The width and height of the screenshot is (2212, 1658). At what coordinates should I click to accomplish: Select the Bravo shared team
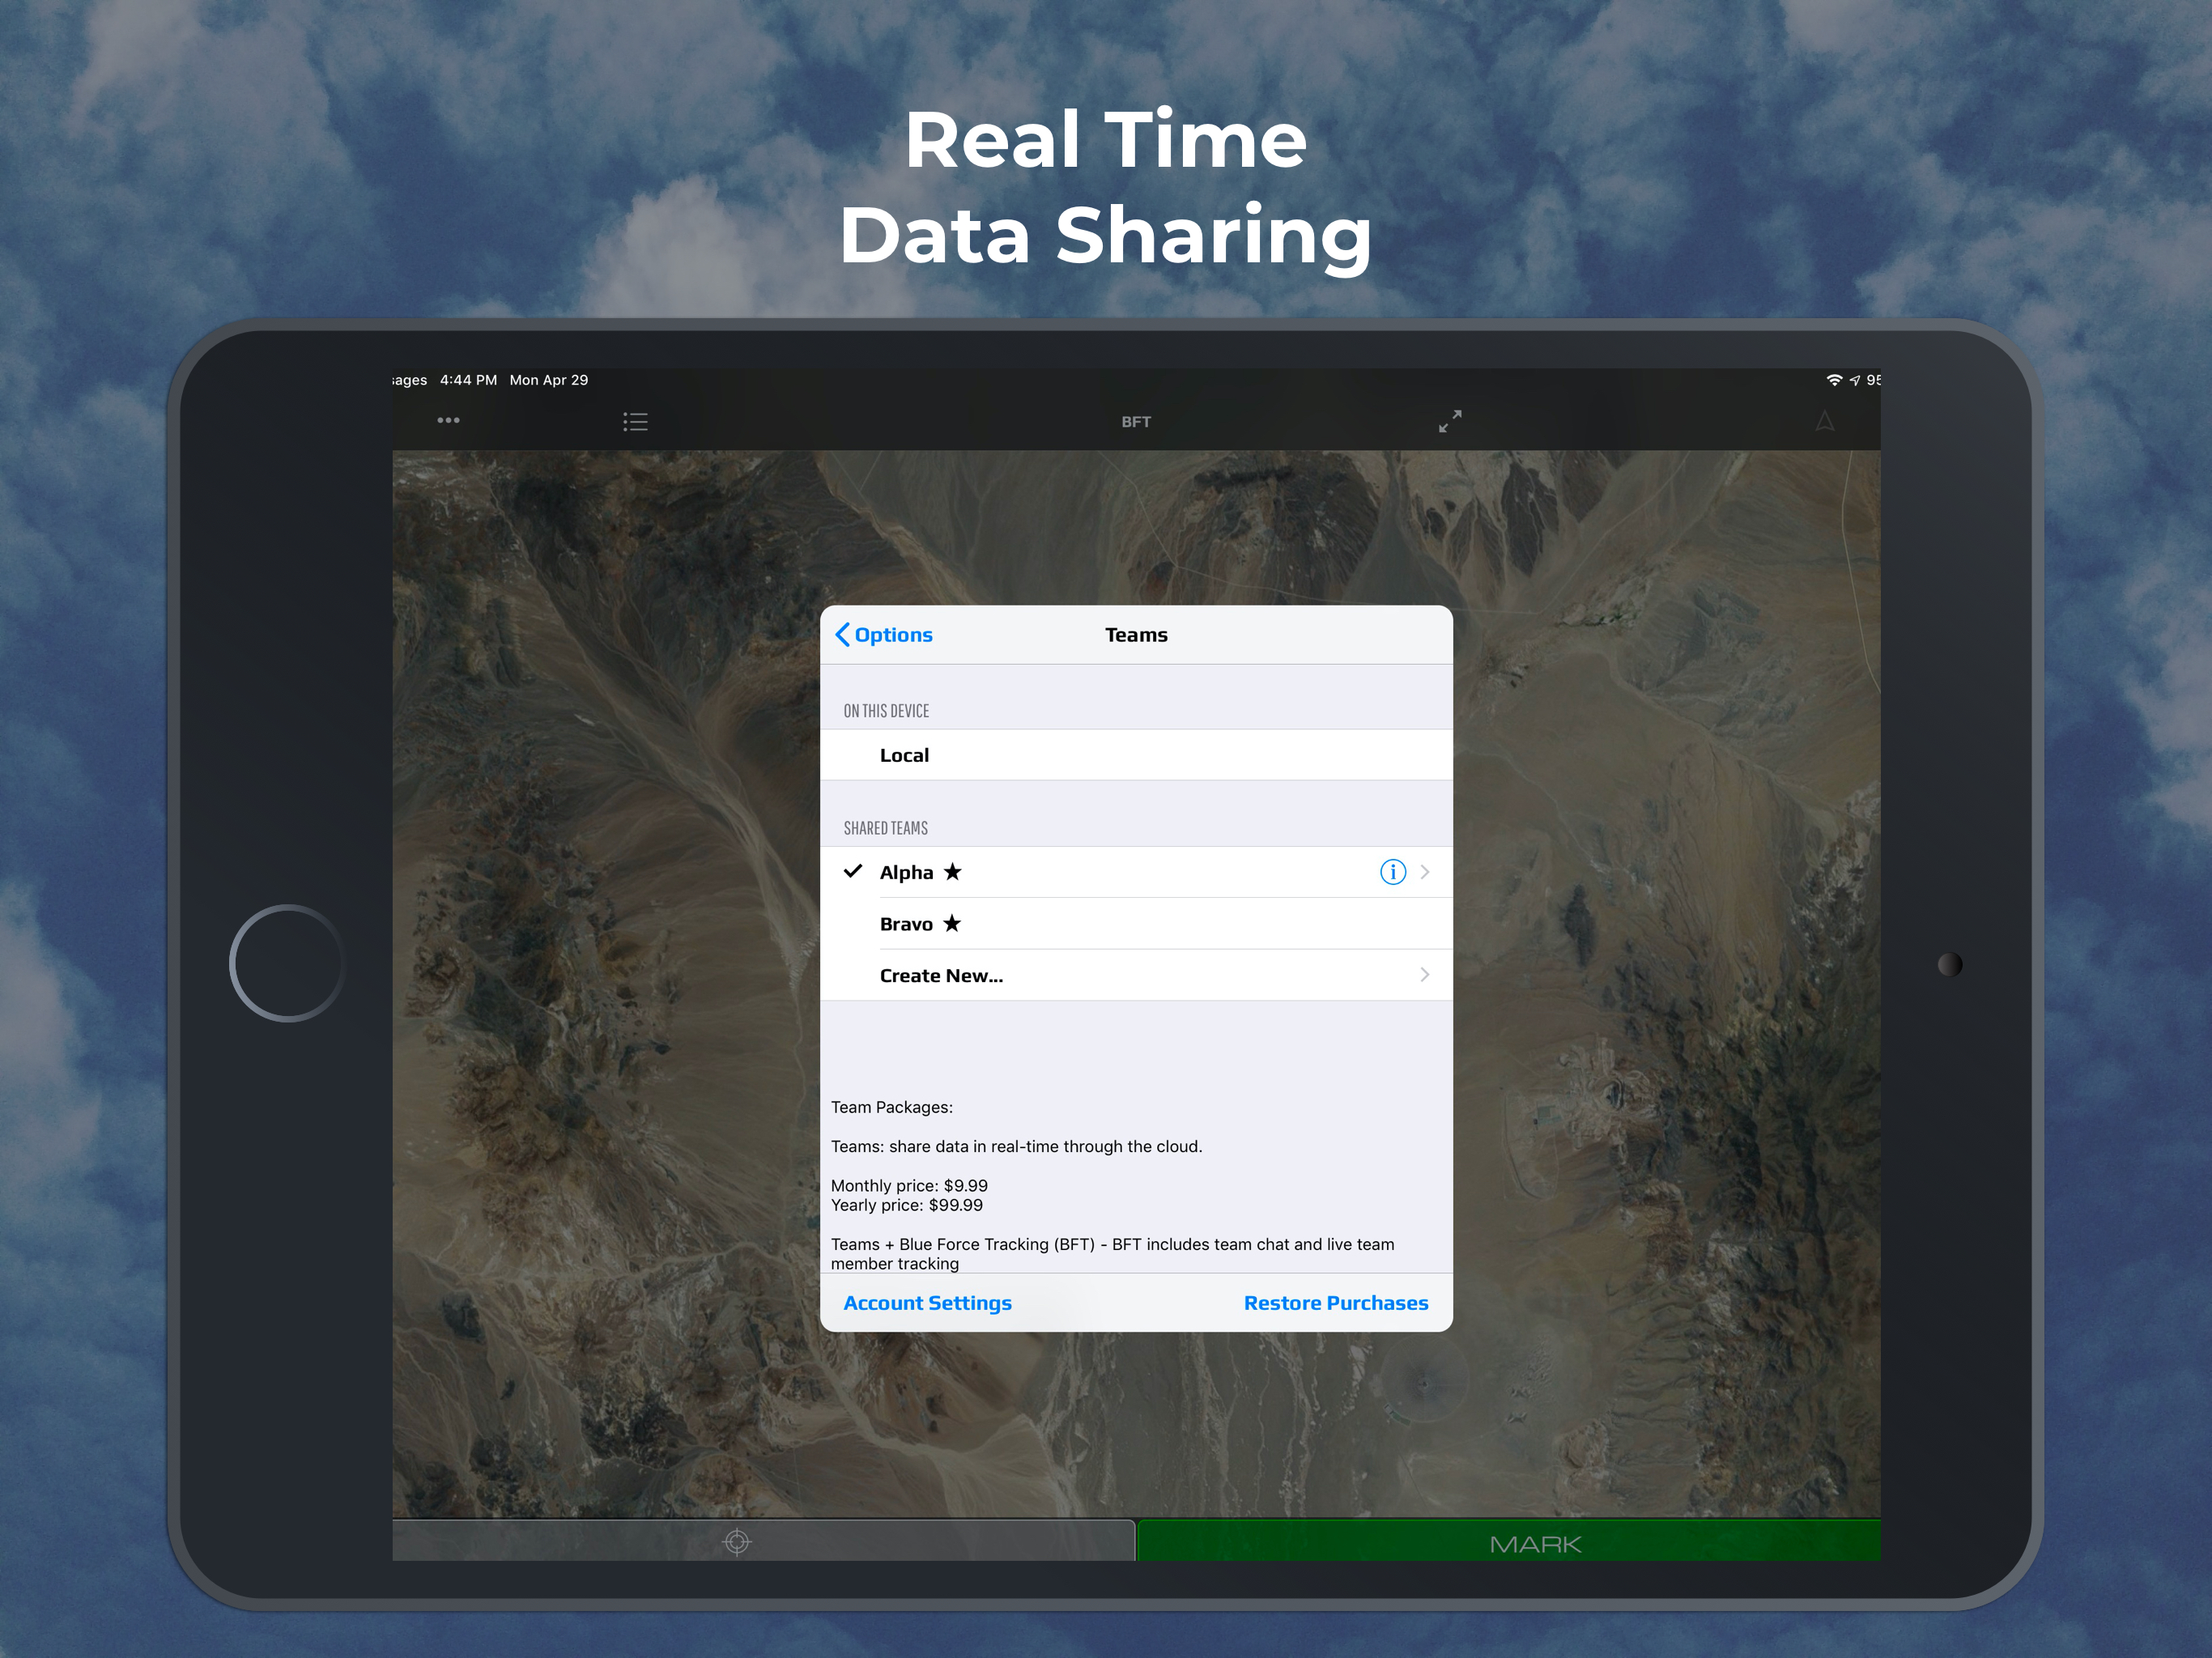coord(906,924)
